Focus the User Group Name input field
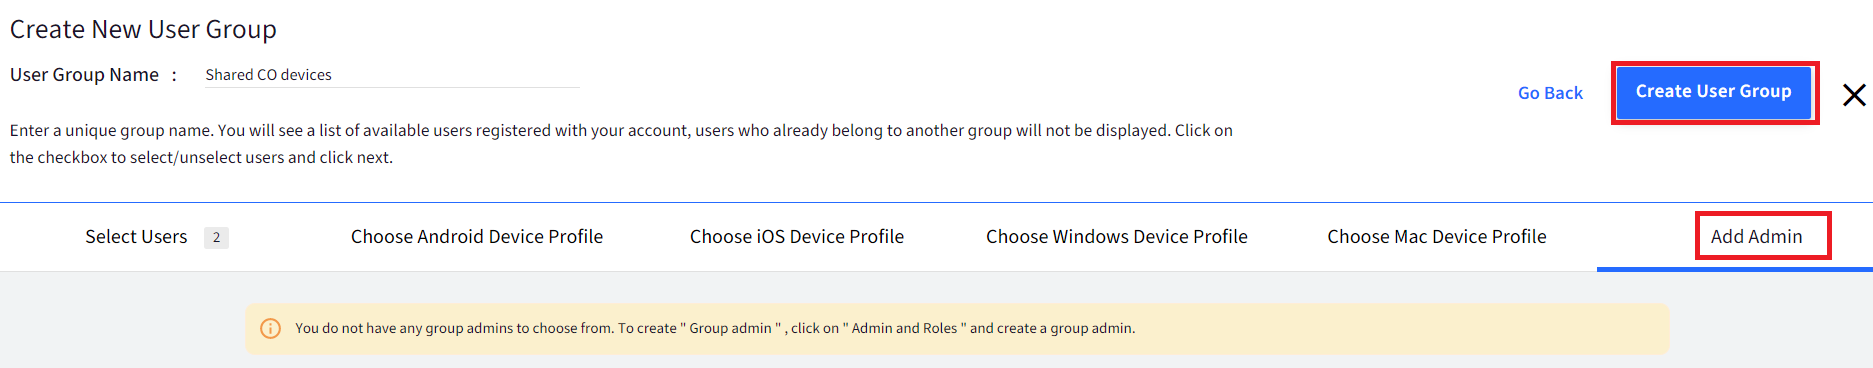Image resolution: width=1873 pixels, height=368 pixels. pyautogui.click(x=392, y=75)
